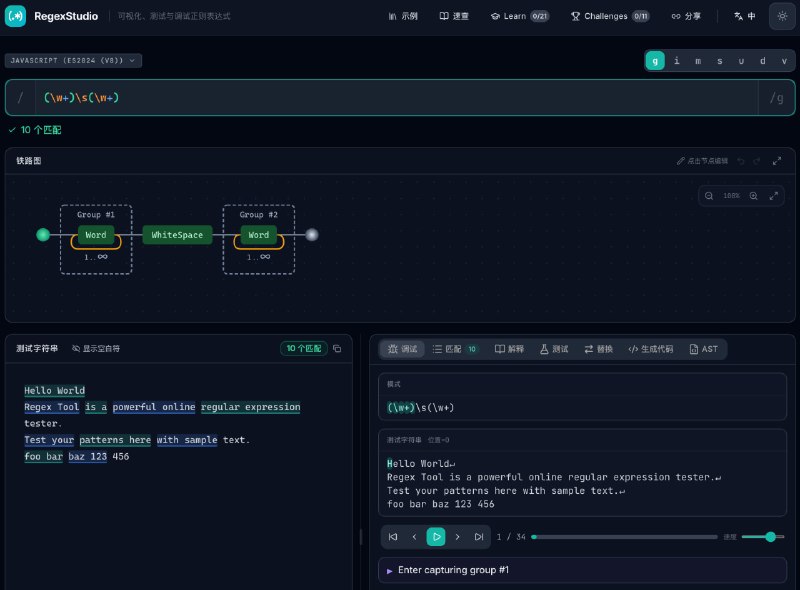Click the 分享 share link button
Viewport: 800px width, 590px height.
tap(686, 16)
